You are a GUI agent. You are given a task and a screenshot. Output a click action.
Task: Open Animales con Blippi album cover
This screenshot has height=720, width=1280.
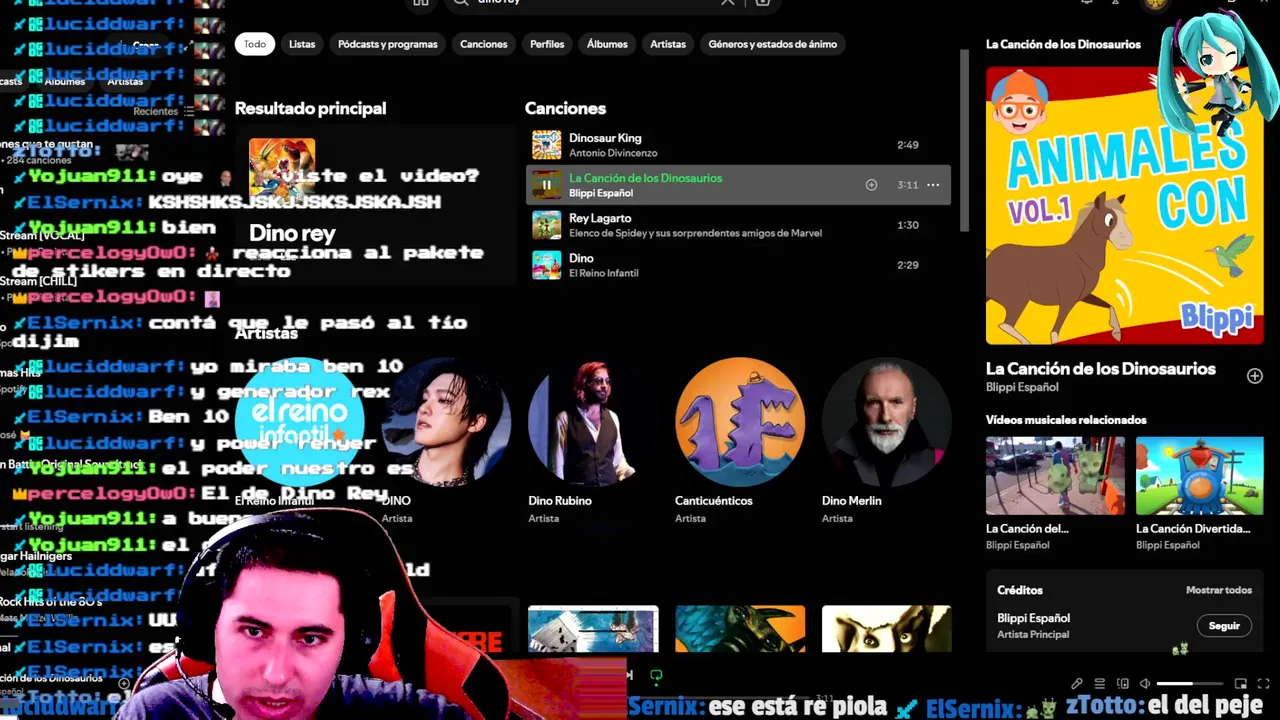(x=1124, y=206)
